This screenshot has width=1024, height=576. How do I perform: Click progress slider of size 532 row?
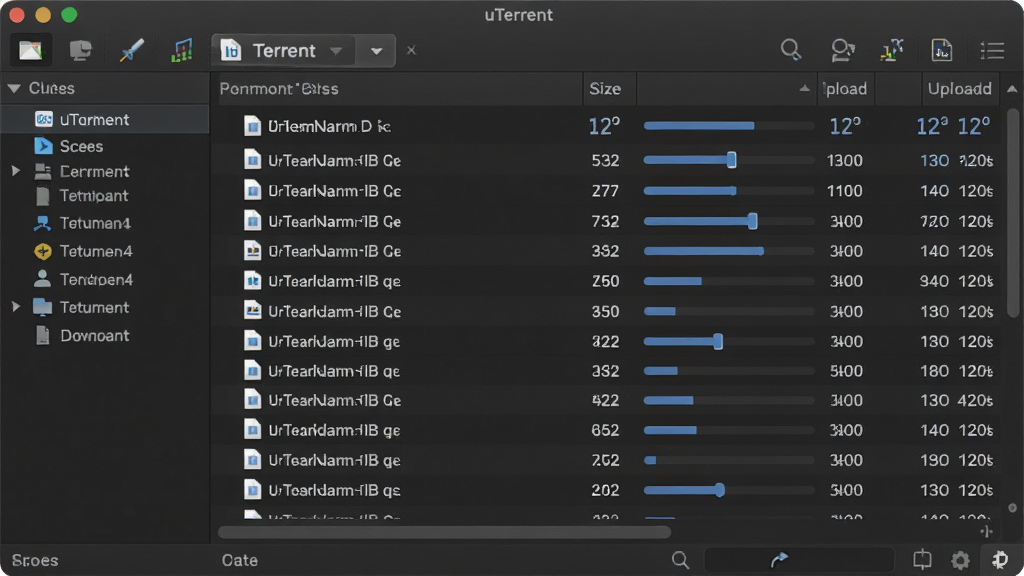click(731, 160)
